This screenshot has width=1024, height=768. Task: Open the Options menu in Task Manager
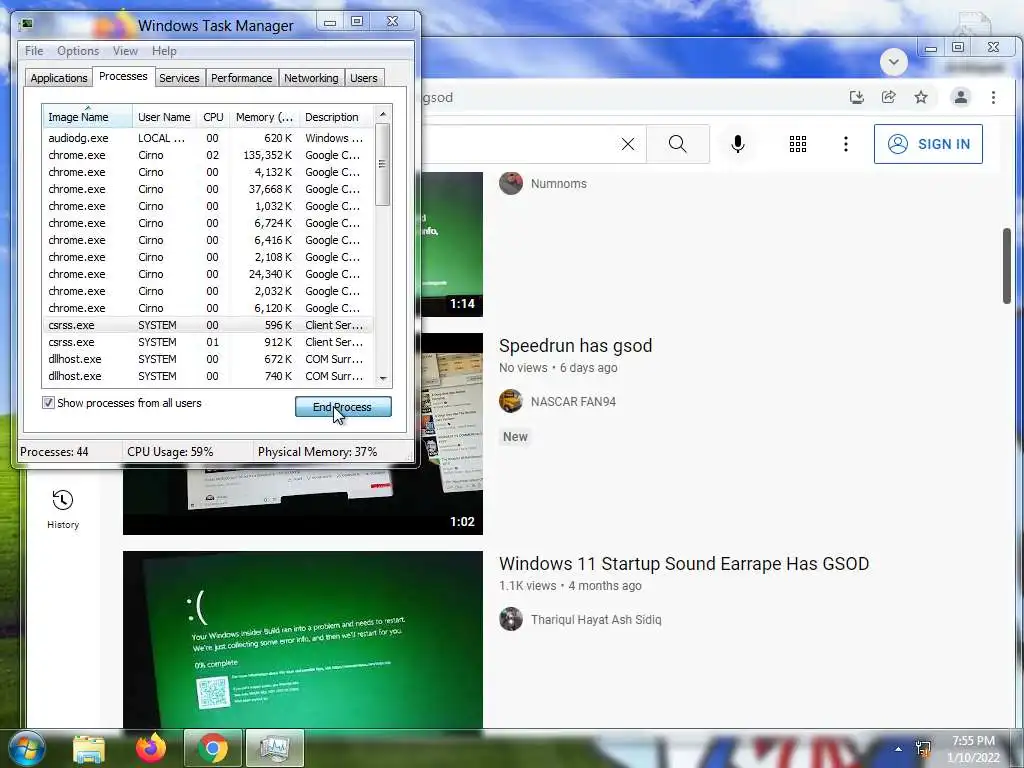click(x=78, y=51)
